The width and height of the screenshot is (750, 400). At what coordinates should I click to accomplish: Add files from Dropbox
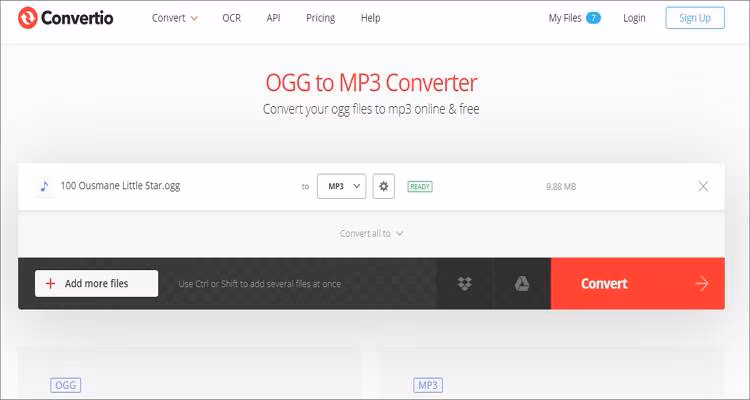pos(464,283)
